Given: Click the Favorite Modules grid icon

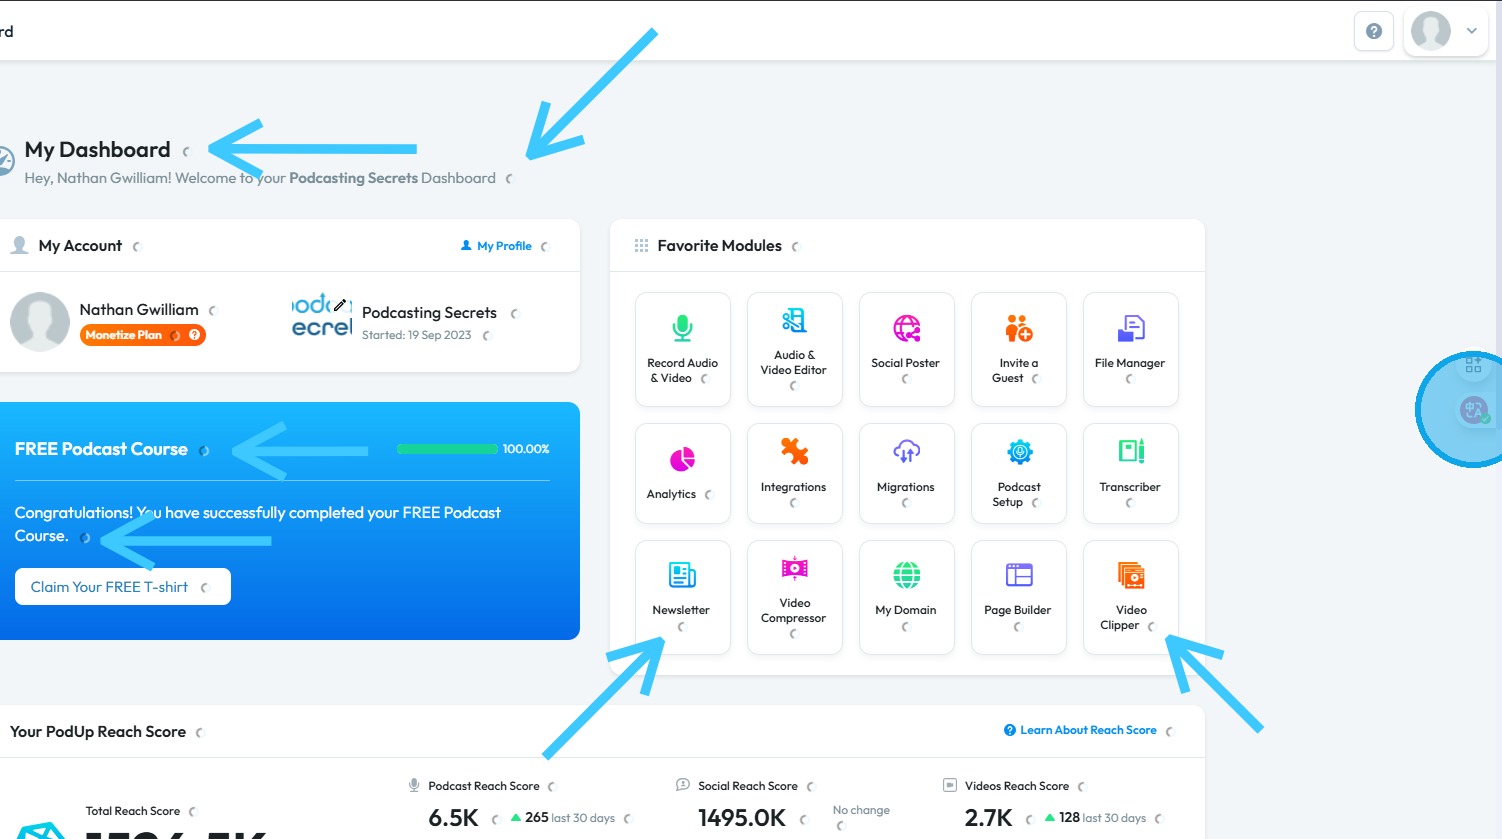Looking at the screenshot, I should [641, 246].
